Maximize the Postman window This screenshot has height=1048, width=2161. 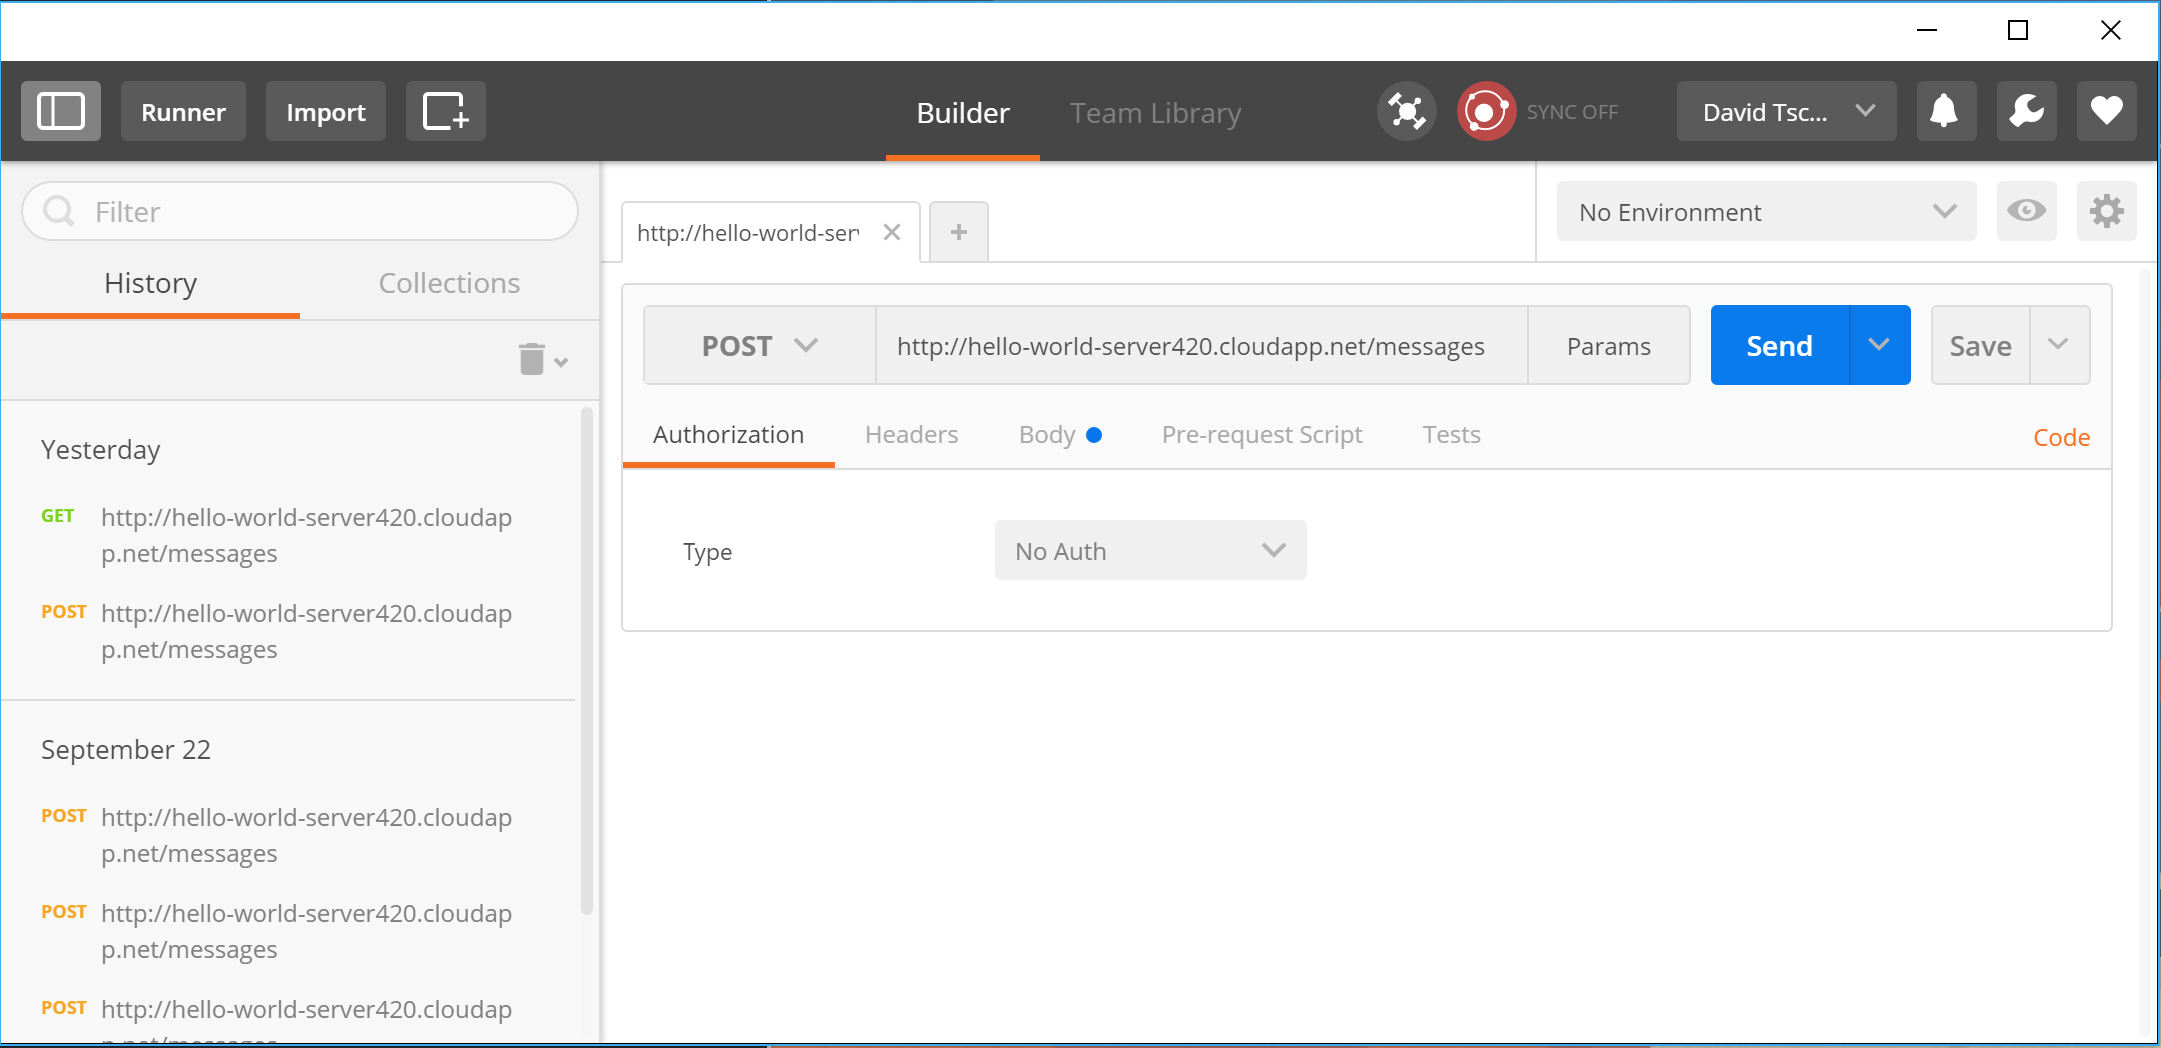click(x=2018, y=30)
